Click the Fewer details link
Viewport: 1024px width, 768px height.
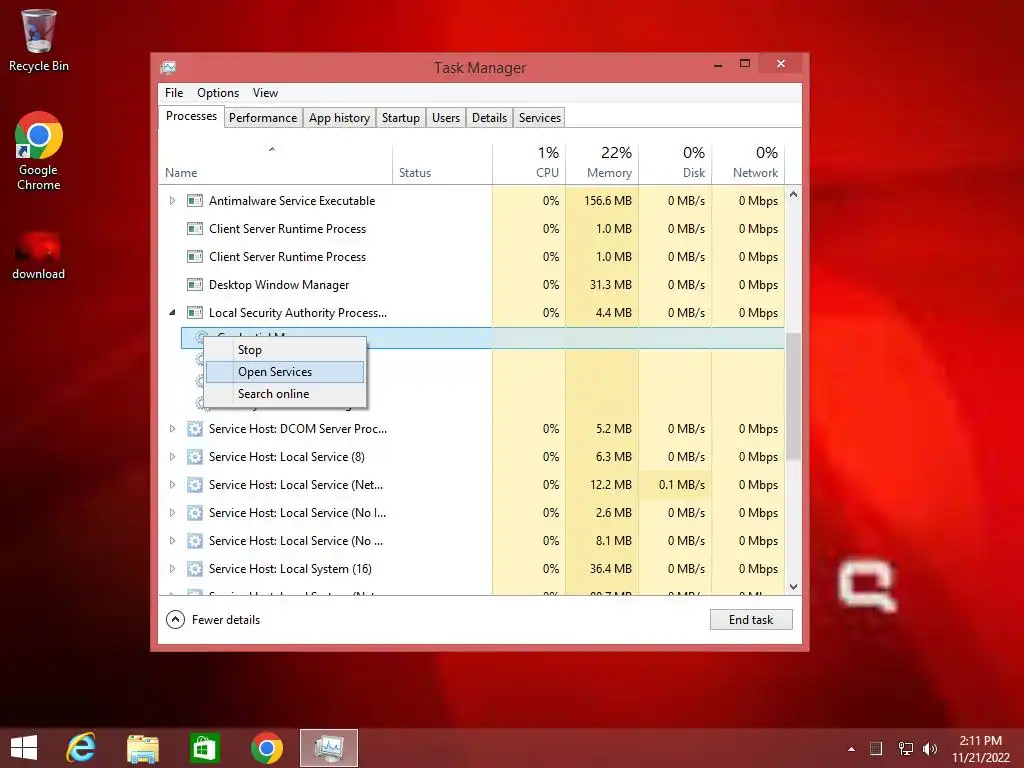tap(225, 620)
